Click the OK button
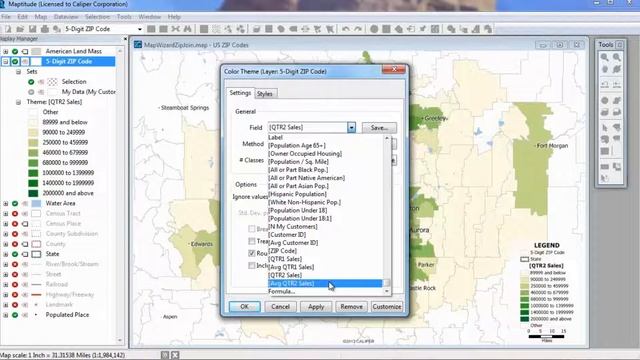The width and height of the screenshot is (640, 360). tap(244, 307)
